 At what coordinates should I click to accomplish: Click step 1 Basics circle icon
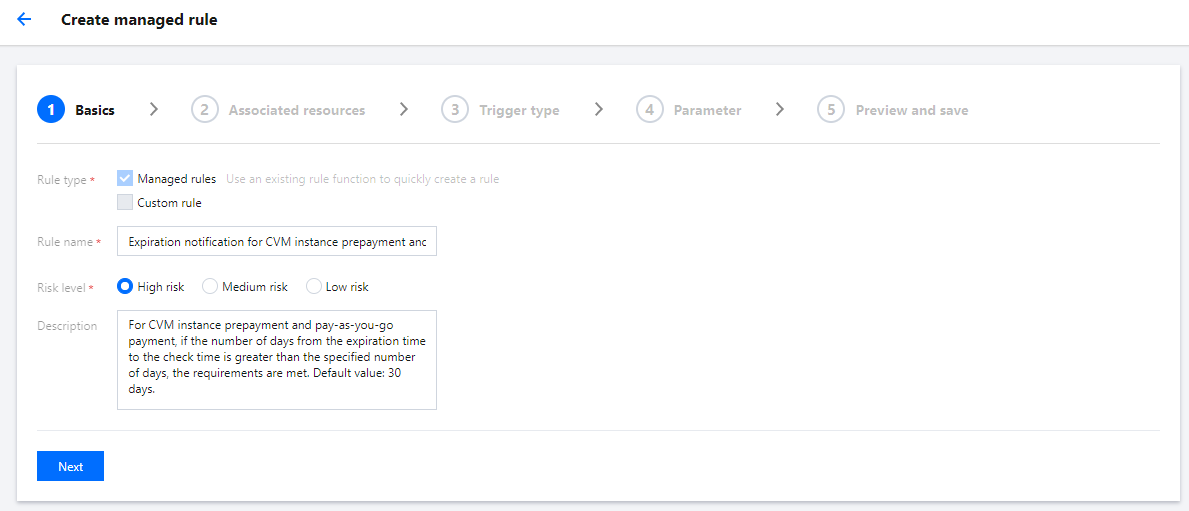tap(51, 110)
